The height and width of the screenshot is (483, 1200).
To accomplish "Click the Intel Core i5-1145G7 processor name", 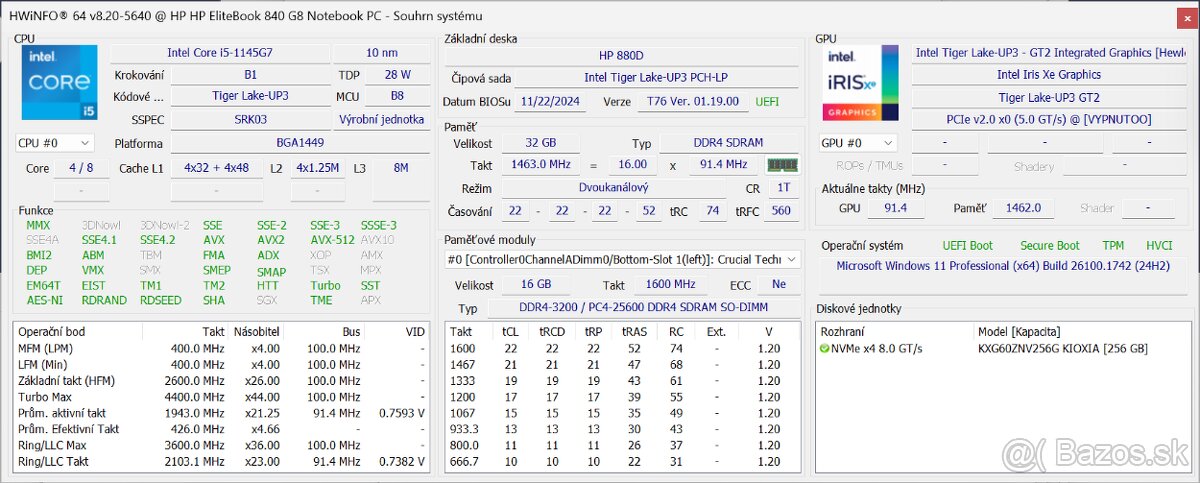I will (x=217, y=53).
